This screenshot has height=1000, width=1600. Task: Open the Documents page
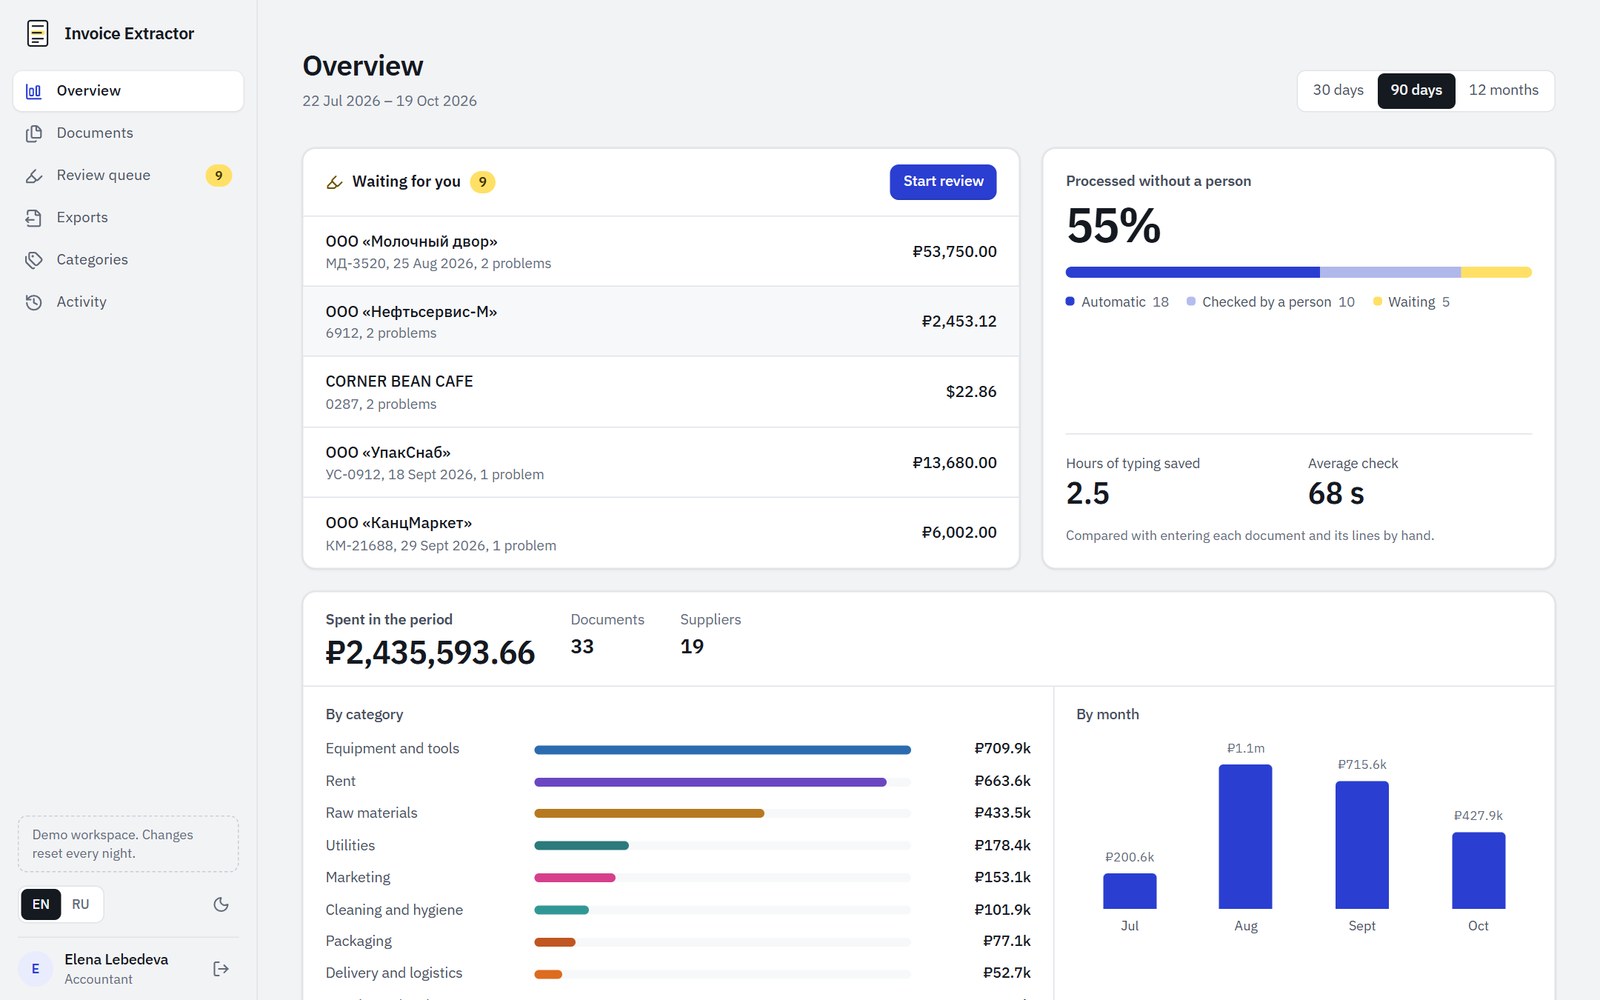[128, 133]
